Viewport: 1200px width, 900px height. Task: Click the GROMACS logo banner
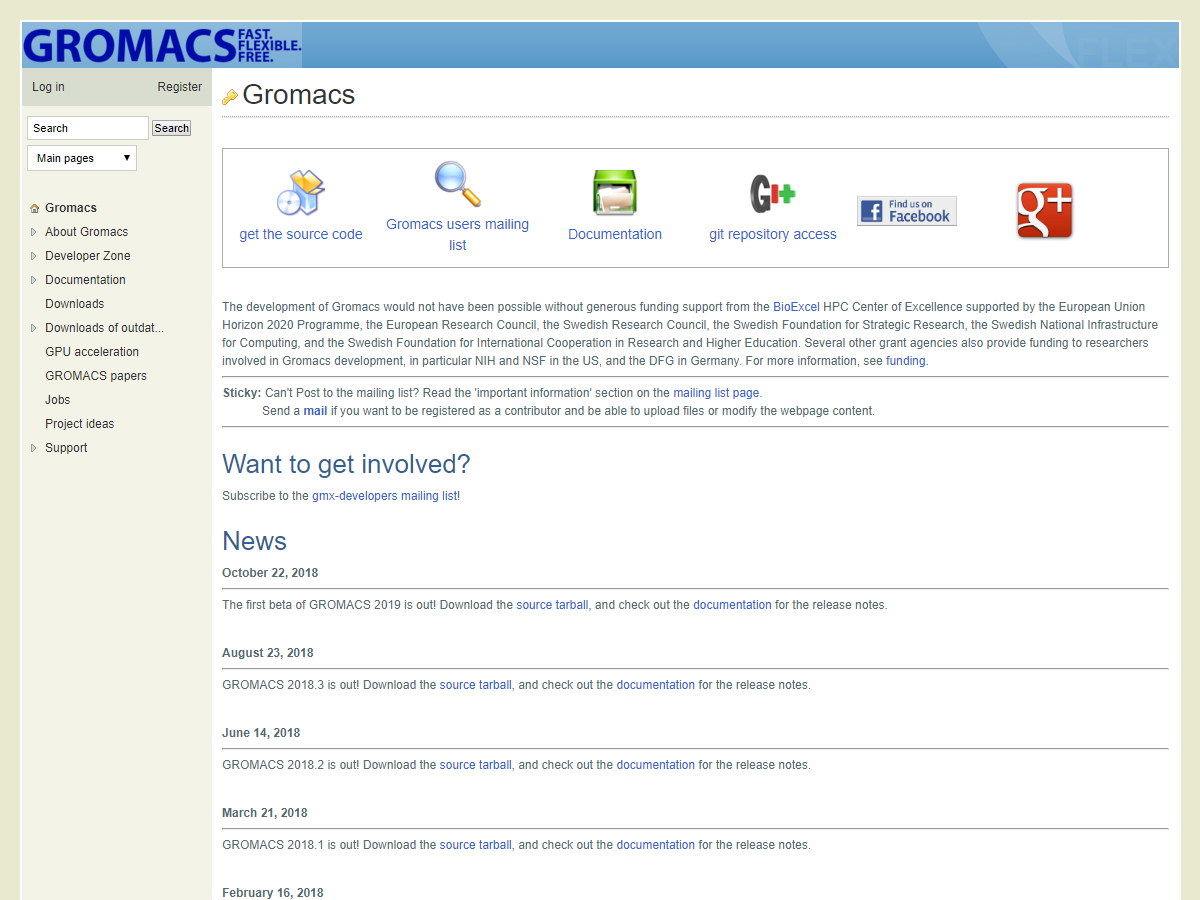pos(162,46)
